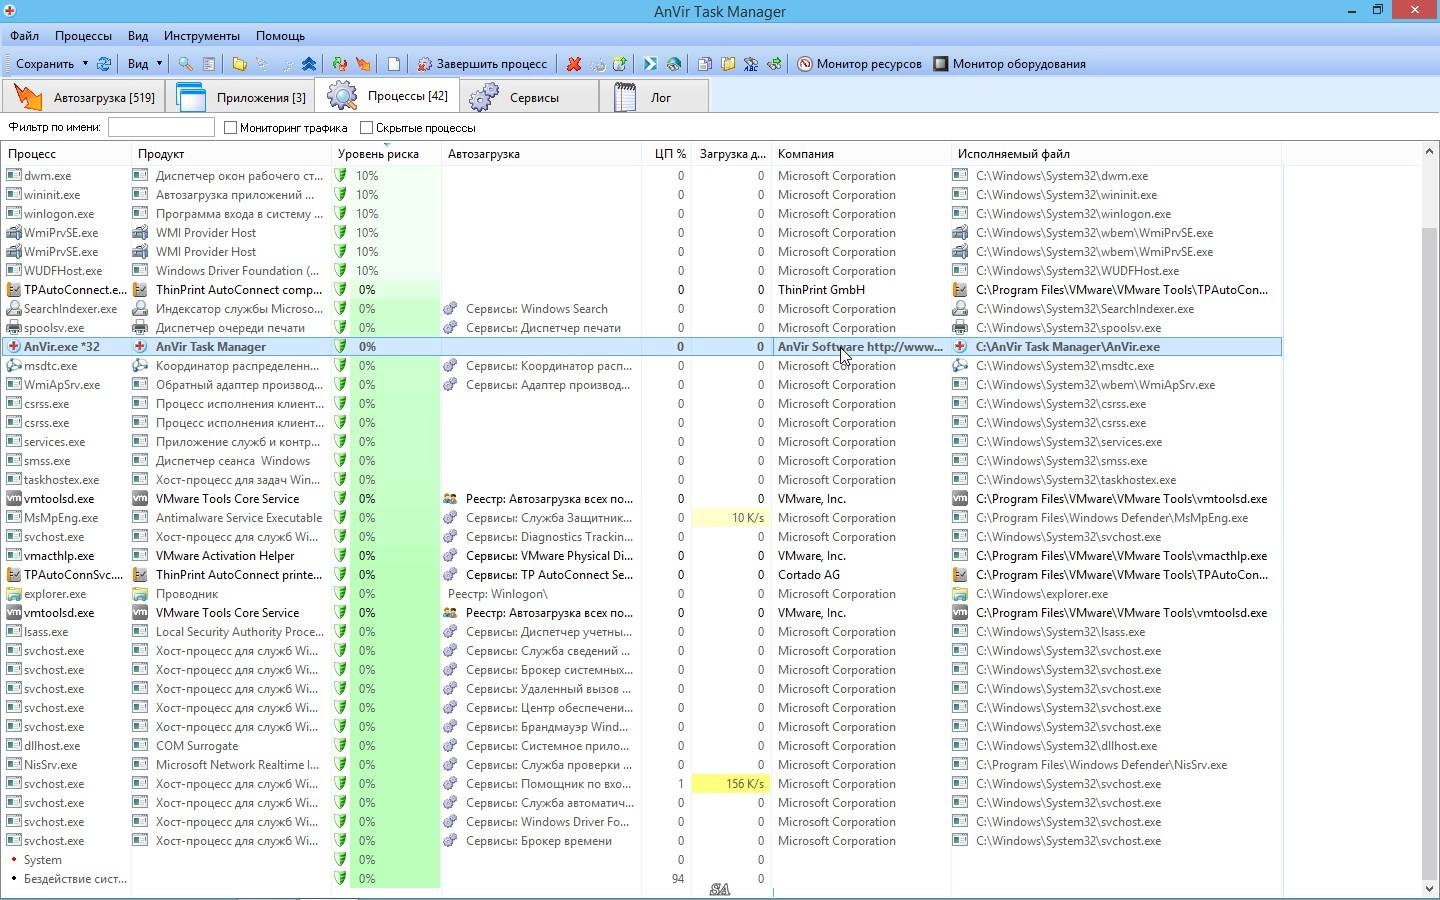Click the green arrow icon before Монитор ресурсов
The height and width of the screenshot is (900, 1440).
[774, 63]
